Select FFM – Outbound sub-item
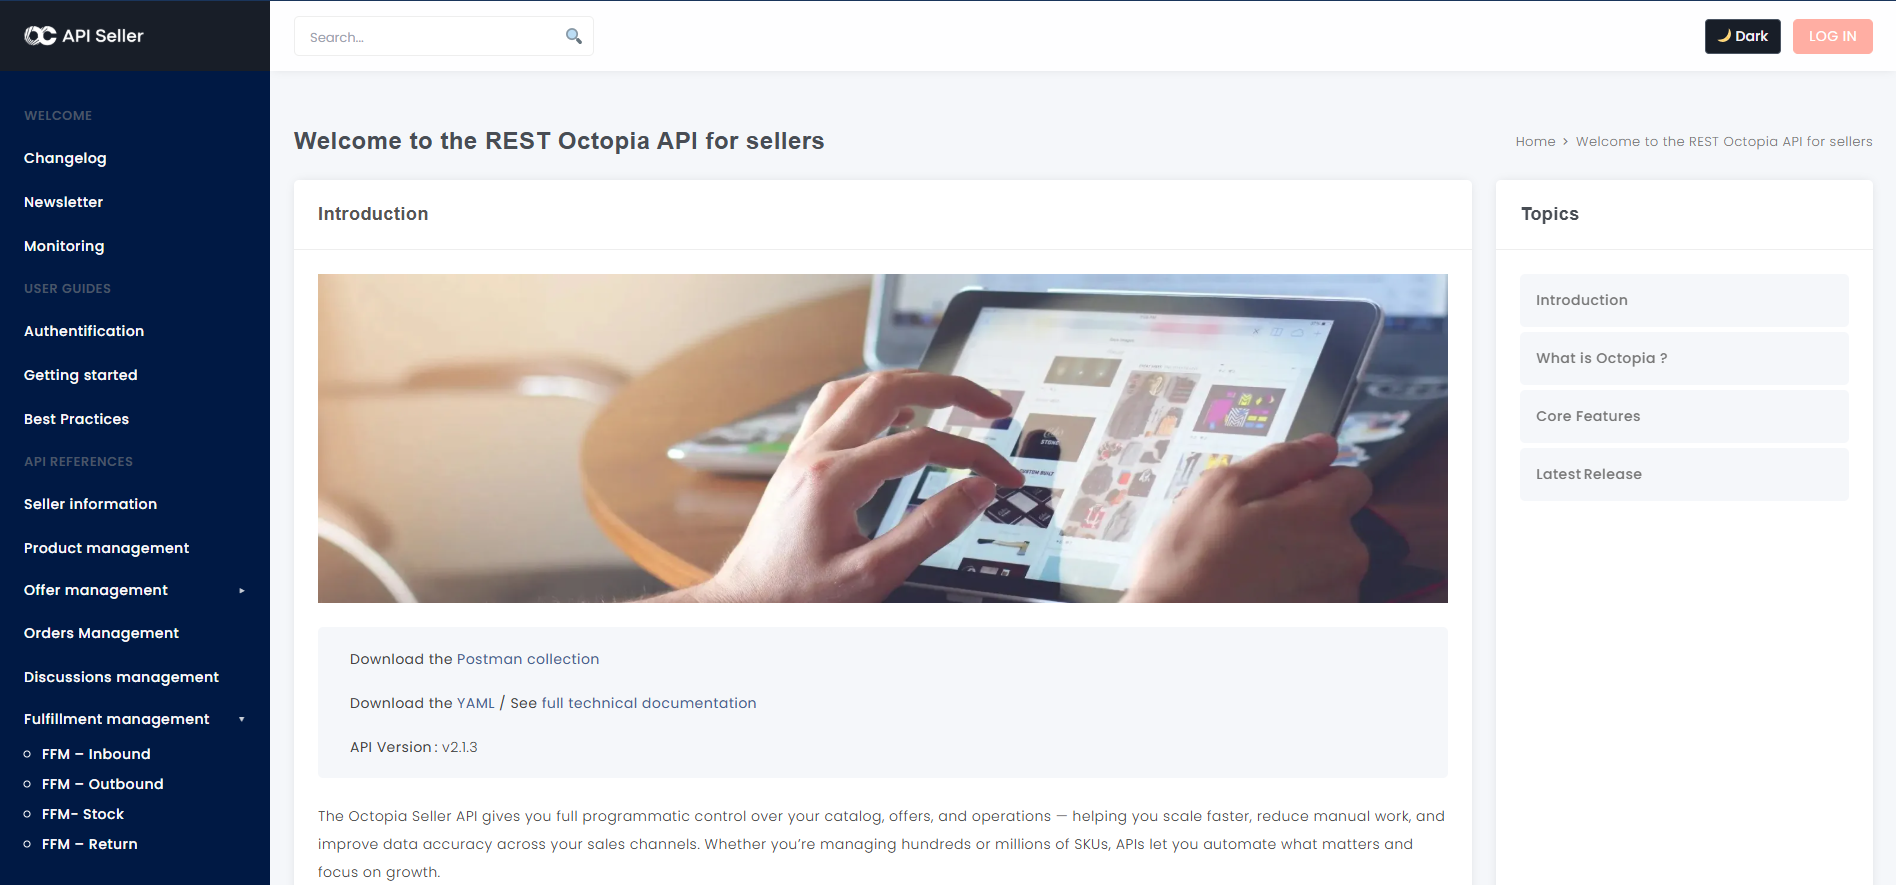Screen dimensions: 1896x885 102,784
